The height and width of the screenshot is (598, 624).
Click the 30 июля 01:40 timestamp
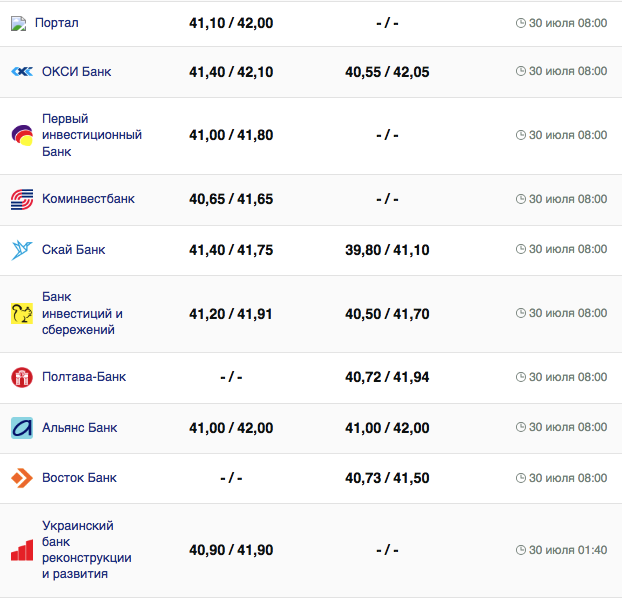pyautogui.click(x=567, y=550)
